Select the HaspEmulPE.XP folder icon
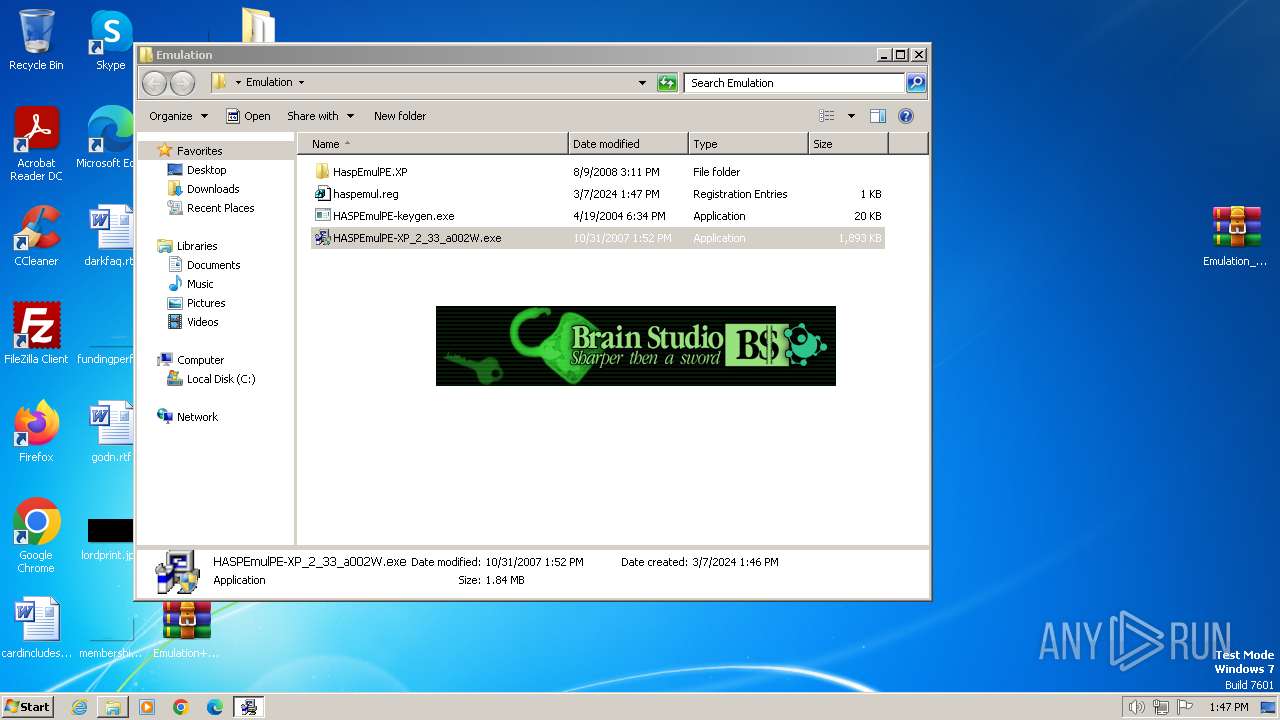The image size is (1280, 720). 322,172
